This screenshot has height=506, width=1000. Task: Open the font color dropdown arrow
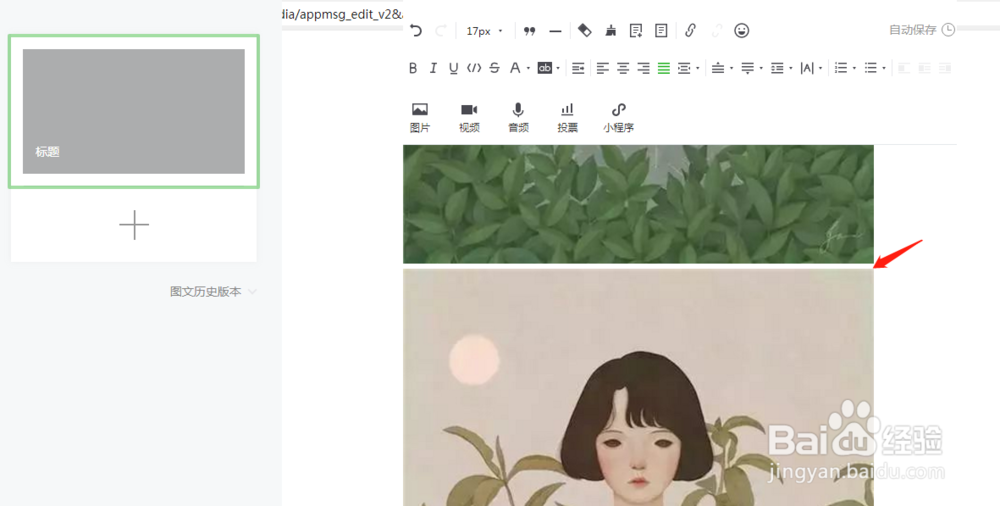point(528,68)
